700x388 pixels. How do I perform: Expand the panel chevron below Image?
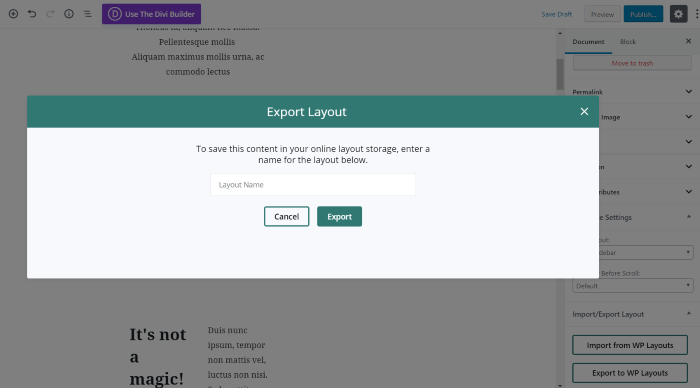pos(689,142)
